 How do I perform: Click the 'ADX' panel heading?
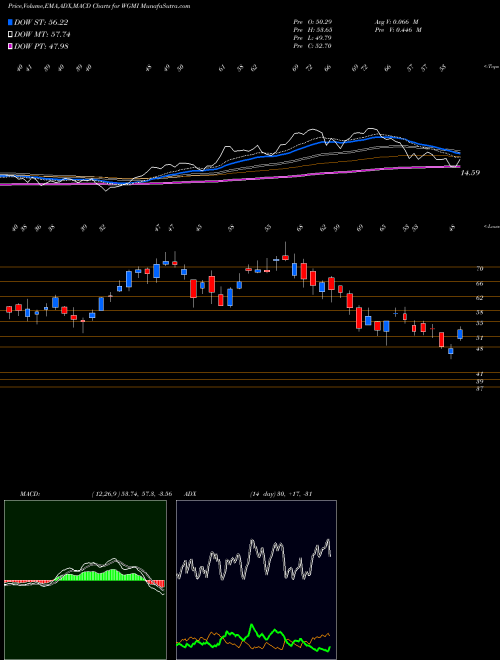(191, 494)
